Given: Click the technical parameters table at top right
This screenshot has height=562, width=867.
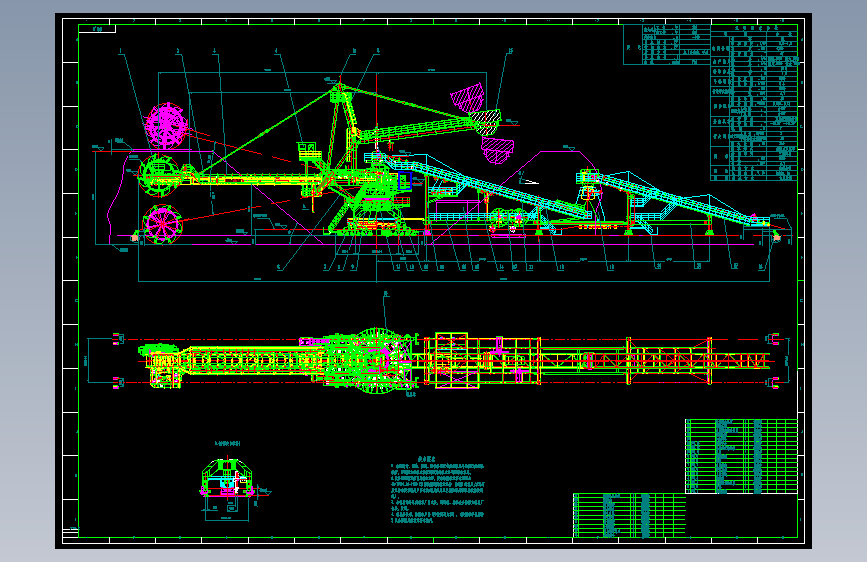Looking at the screenshot, I should coord(754,102).
